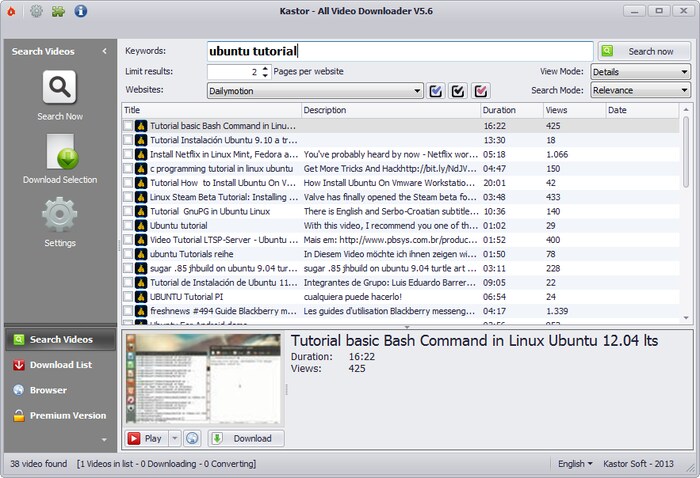
Task: Click the Download button
Action: point(246,438)
